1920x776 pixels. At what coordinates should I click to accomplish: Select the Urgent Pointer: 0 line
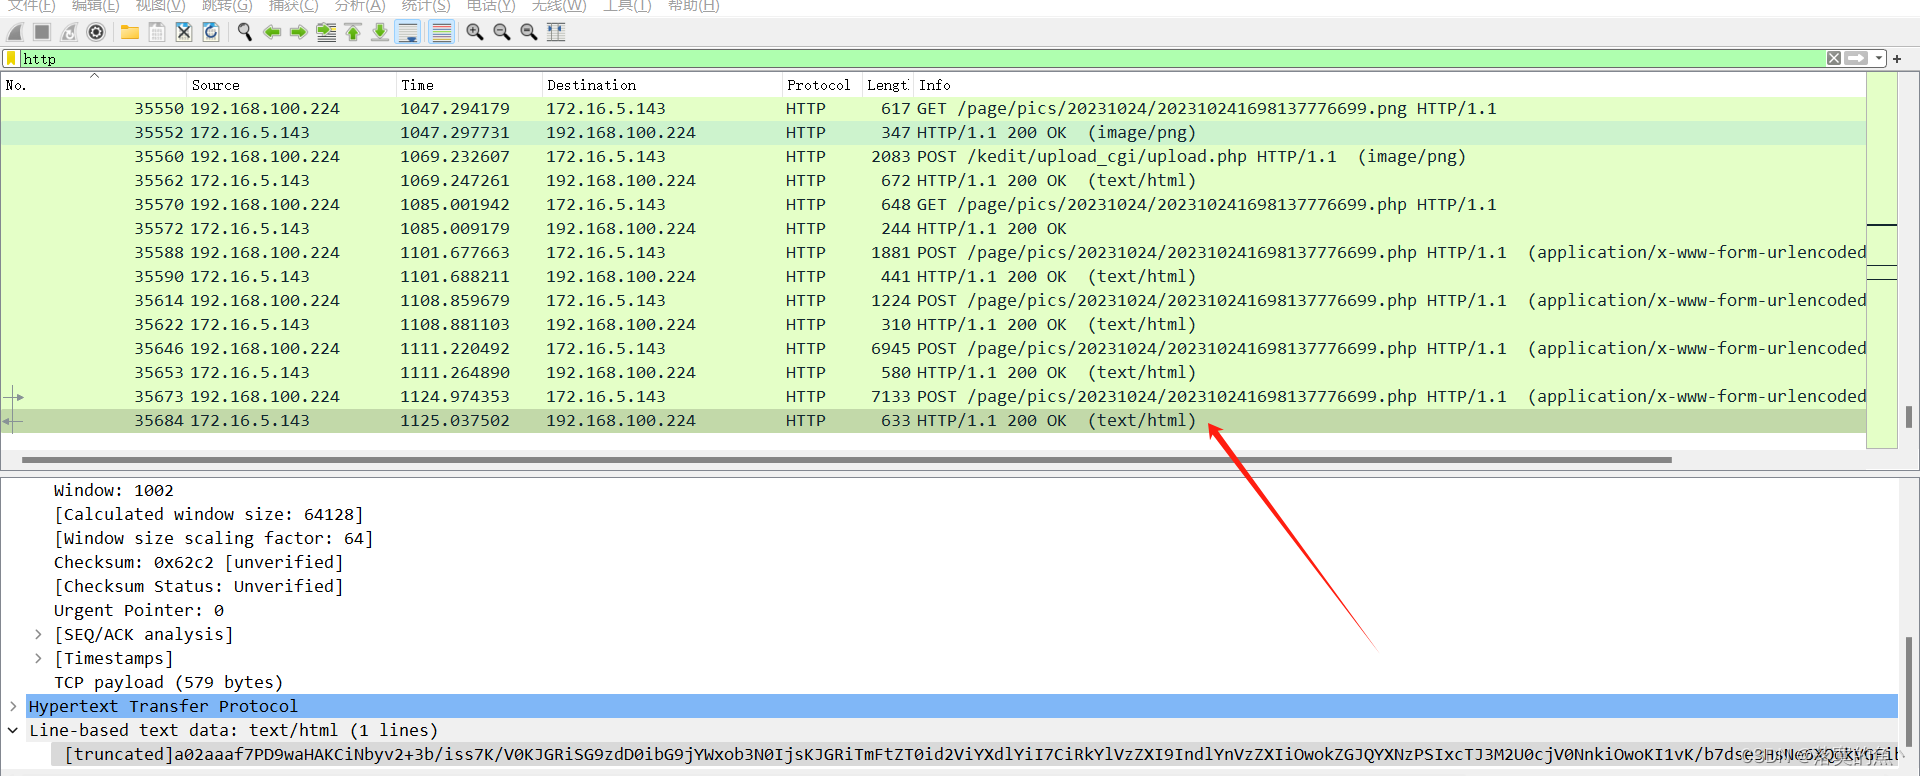pyautogui.click(x=139, y=610)
